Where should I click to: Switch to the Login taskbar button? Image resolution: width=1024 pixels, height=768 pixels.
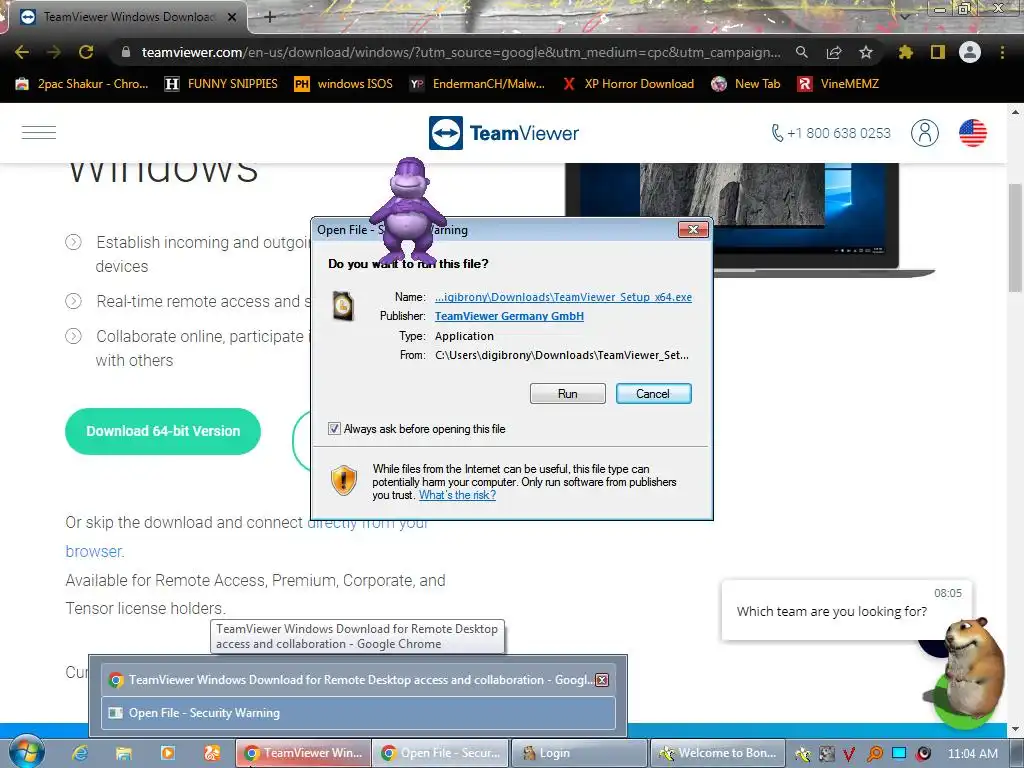point(579,753)
